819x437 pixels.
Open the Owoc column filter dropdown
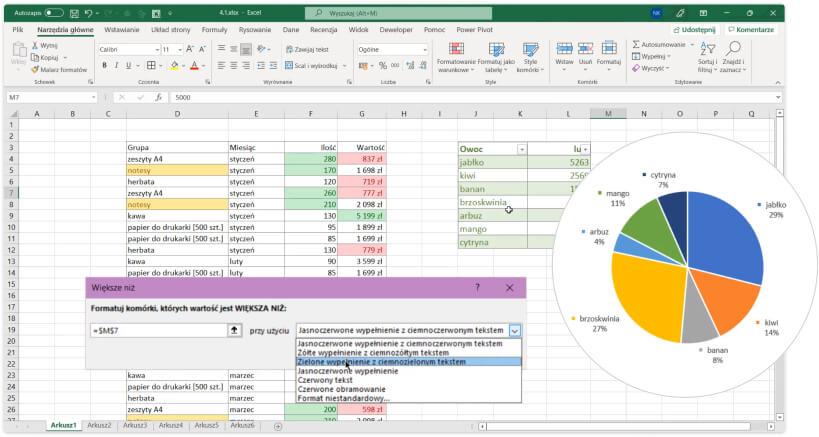pos(520,148)
